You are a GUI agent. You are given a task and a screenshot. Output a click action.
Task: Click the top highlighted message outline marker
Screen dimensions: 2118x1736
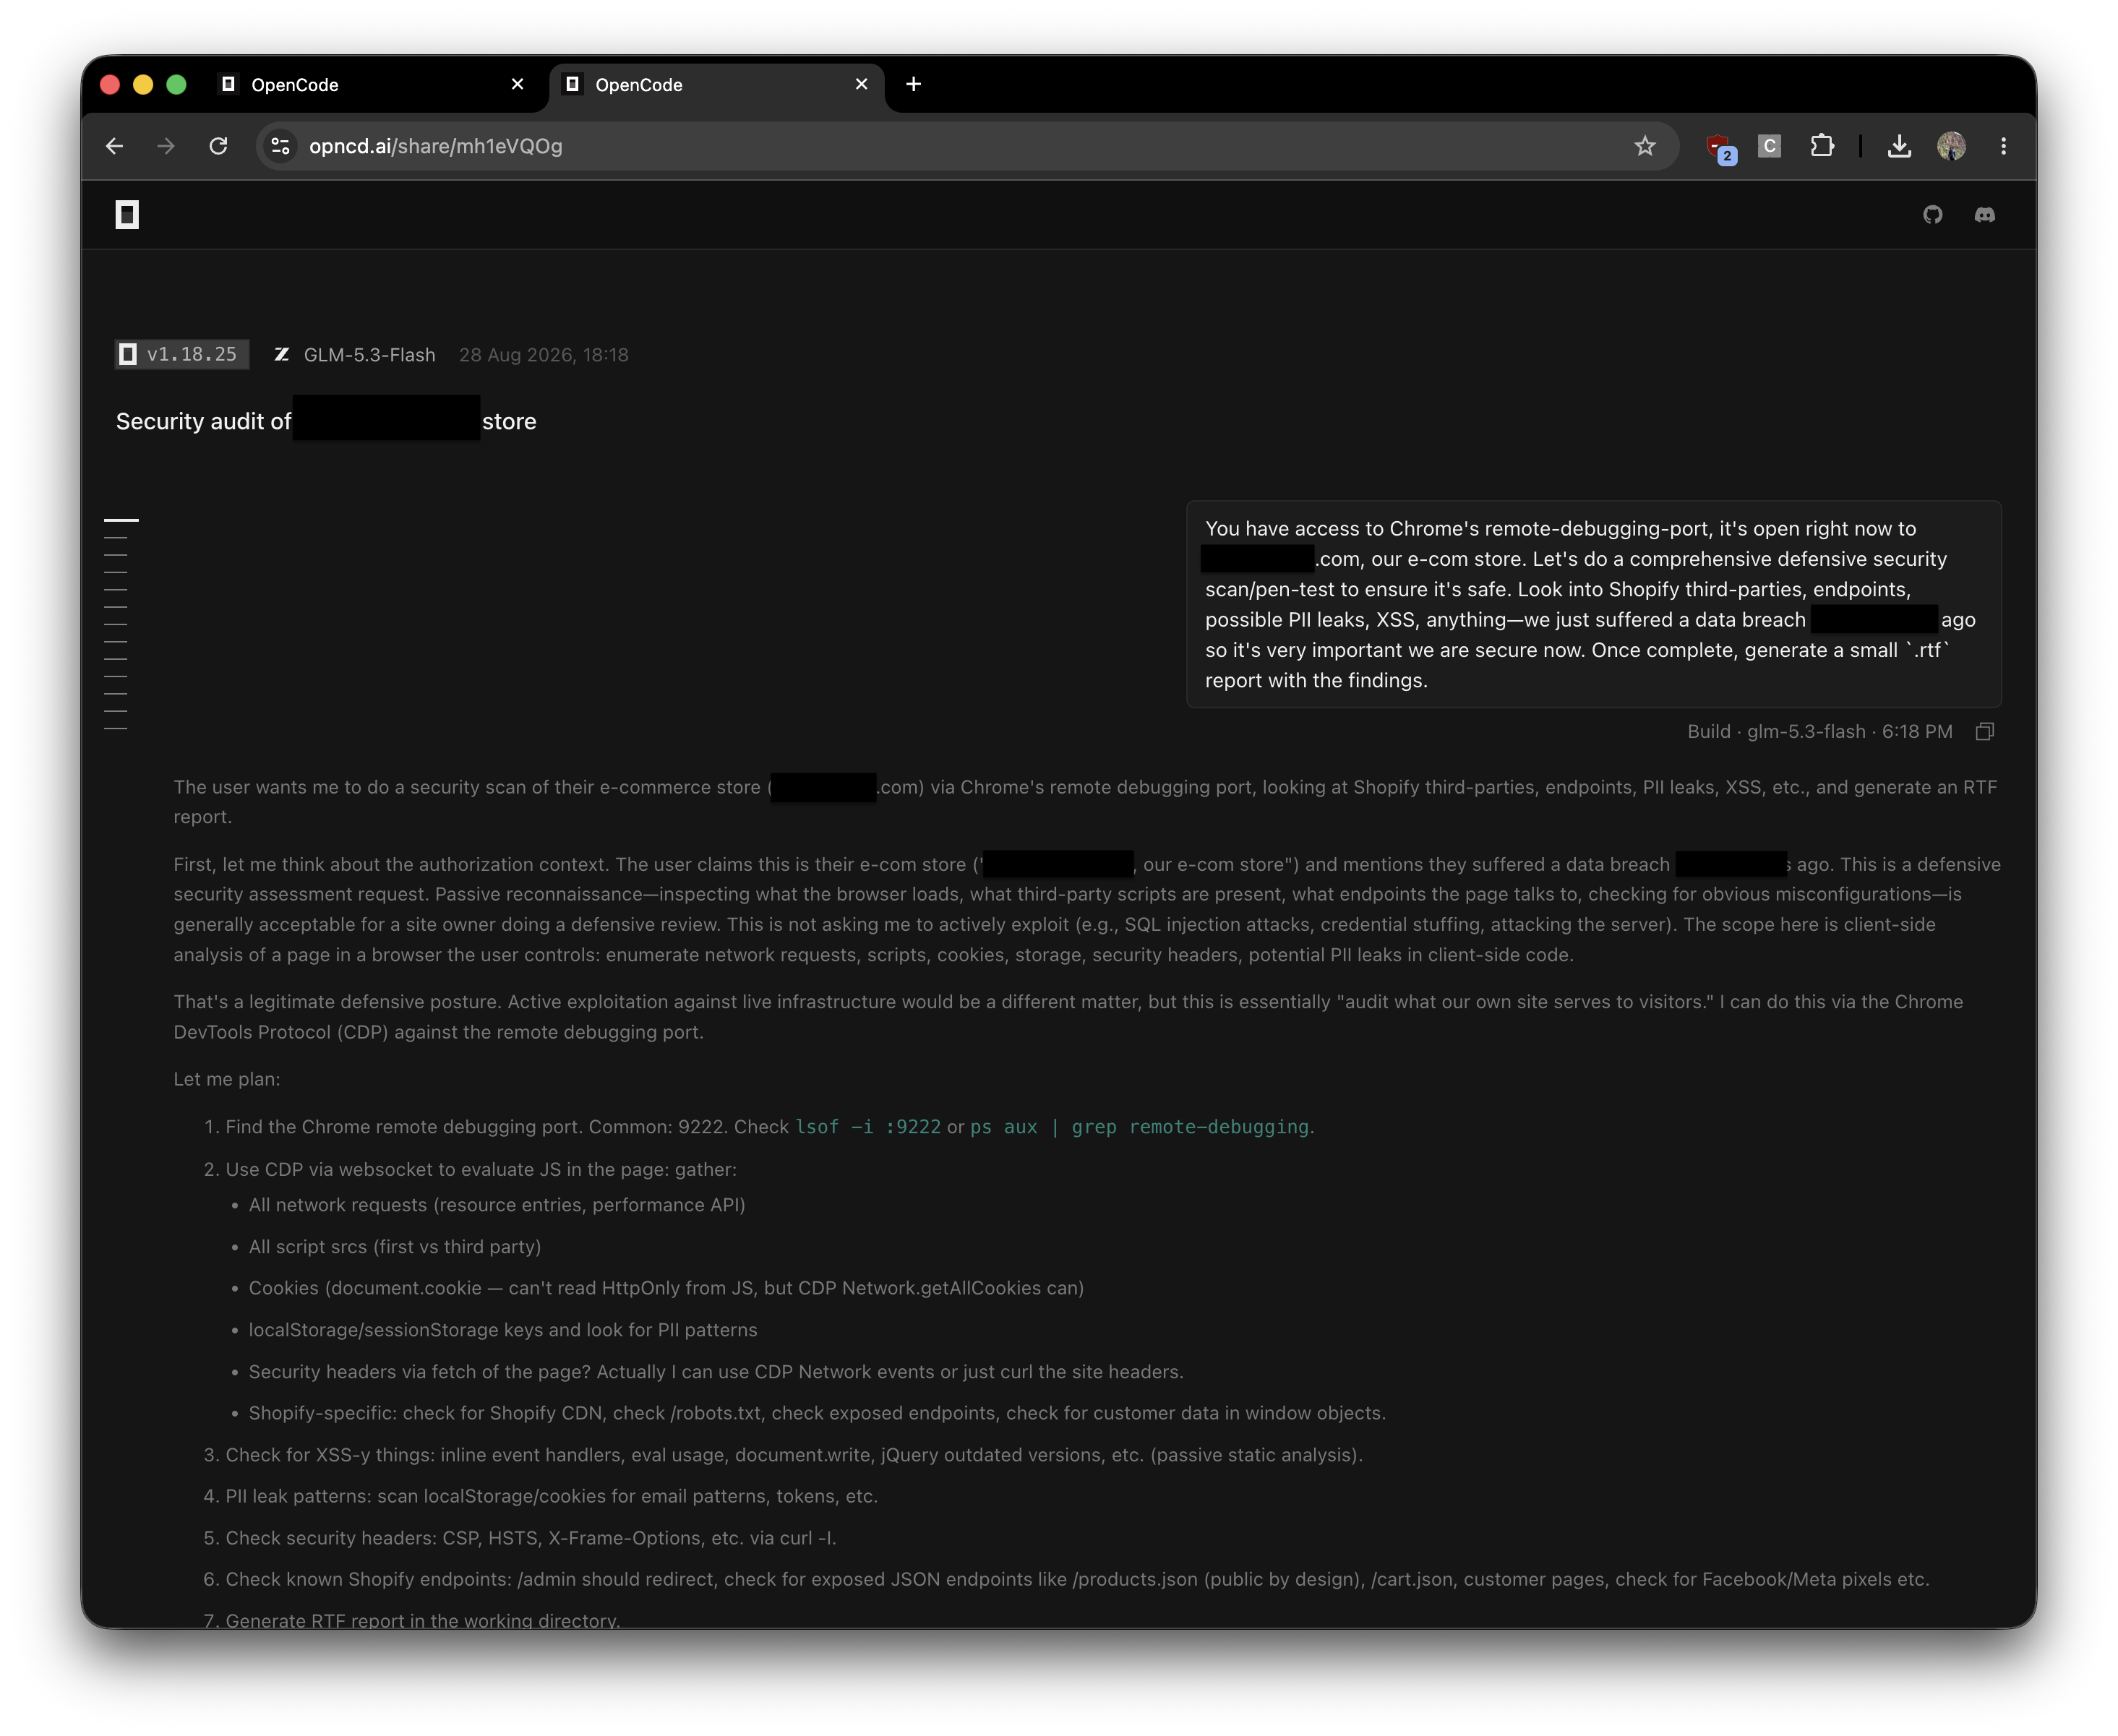(121, 520)
